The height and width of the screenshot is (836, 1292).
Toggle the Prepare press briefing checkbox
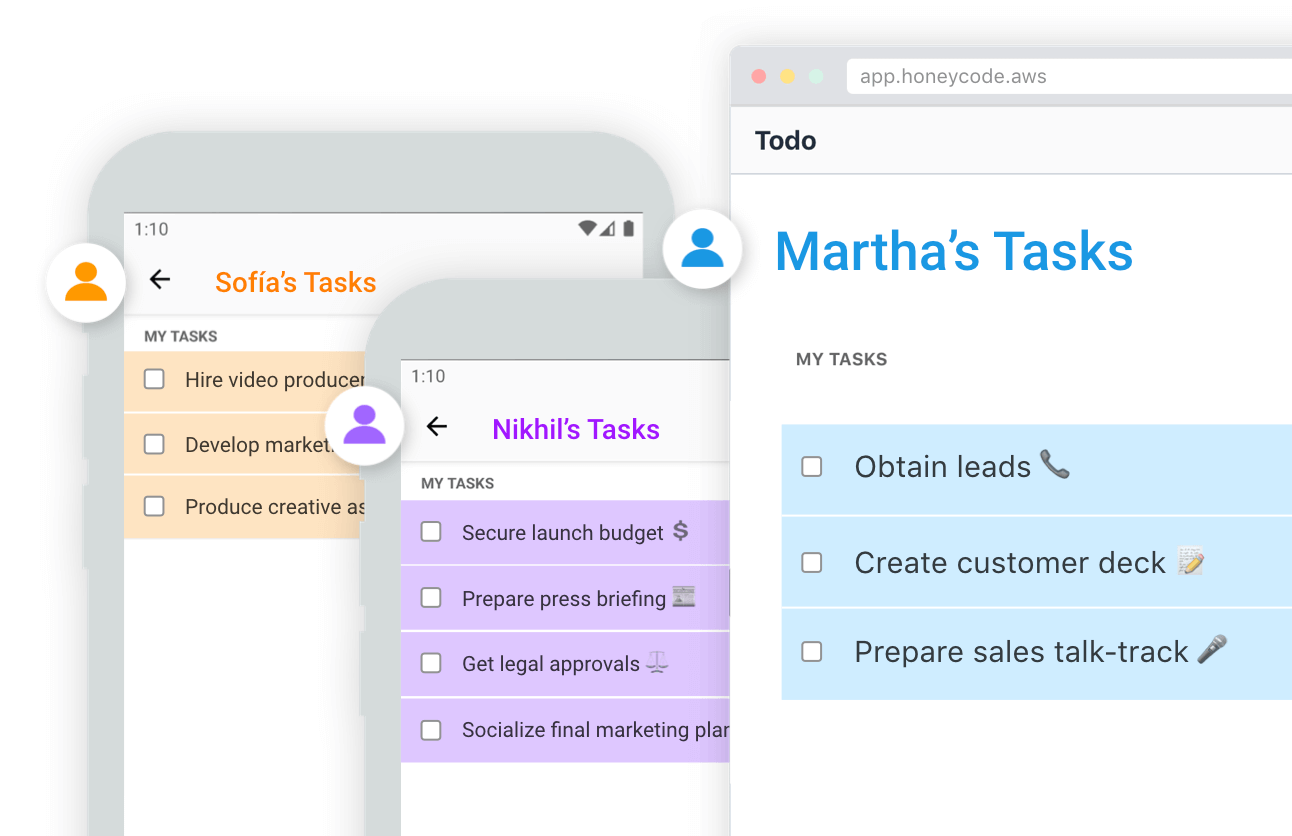(431, 598)
